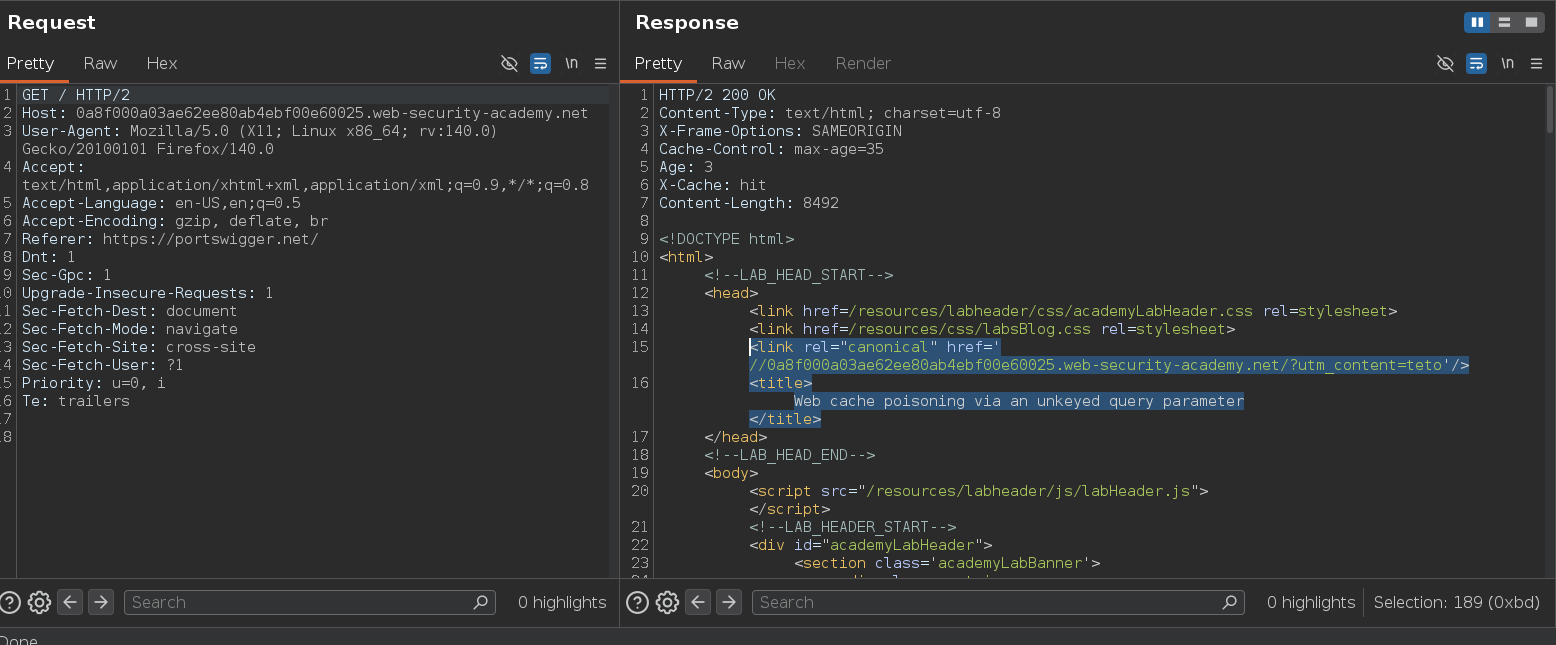Click 'Sec-Fetch-Site: cross-site' line

coord(139,347)
